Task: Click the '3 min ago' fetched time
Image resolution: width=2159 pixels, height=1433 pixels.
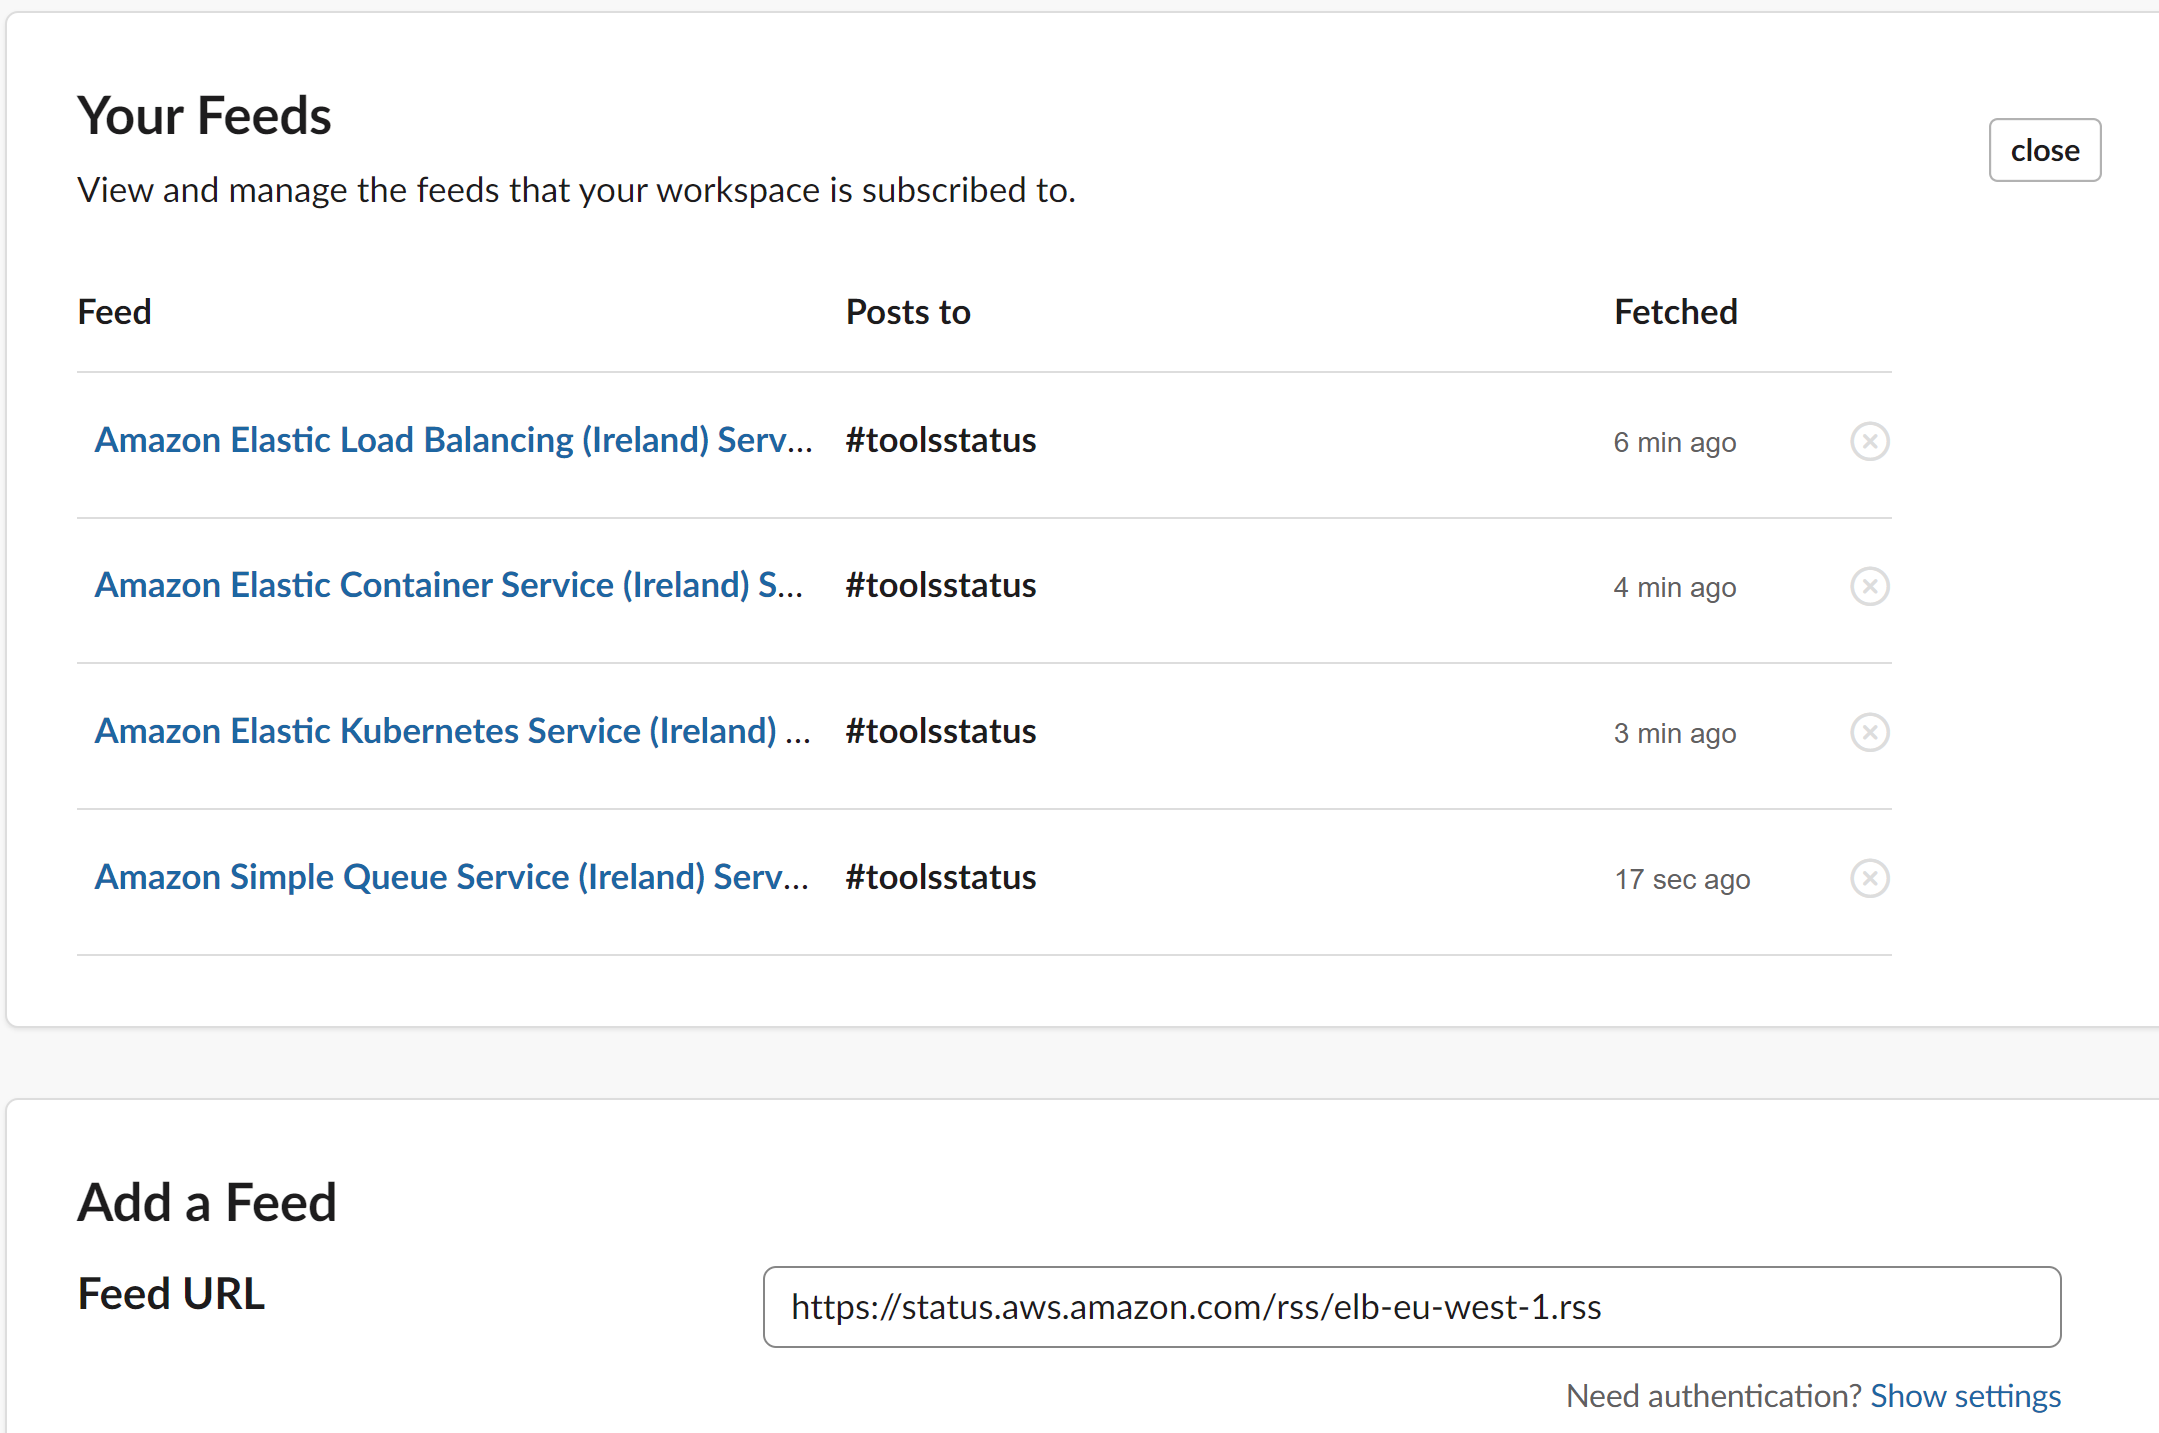Action: tap(1675, 733)
